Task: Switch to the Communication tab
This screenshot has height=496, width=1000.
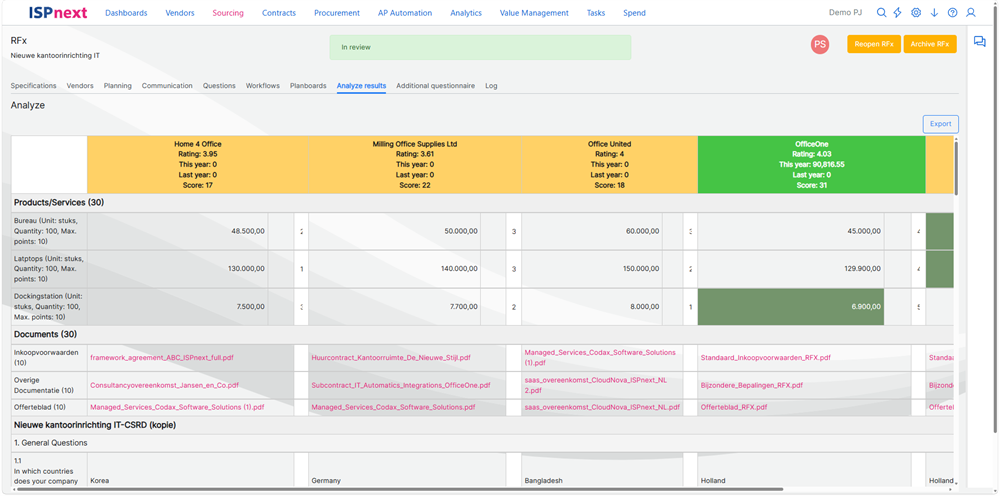Action: [x=167, y=85]
